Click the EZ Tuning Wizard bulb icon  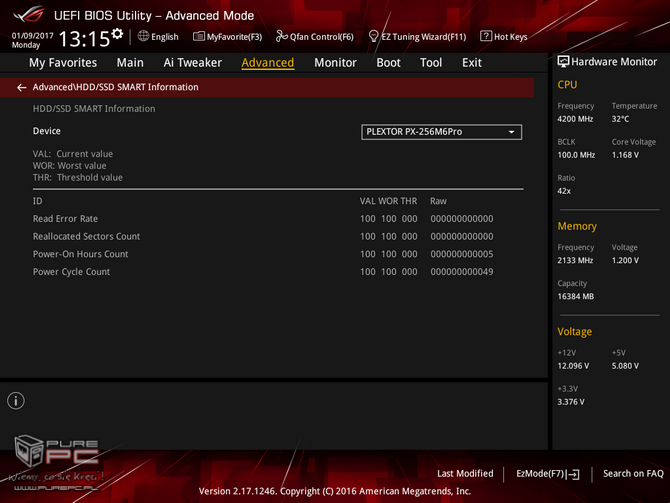373,36
